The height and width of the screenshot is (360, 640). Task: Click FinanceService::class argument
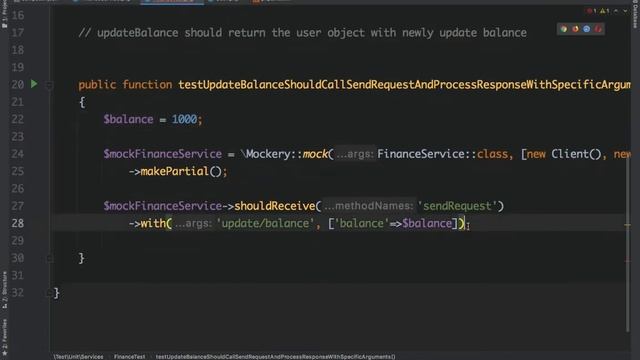coord(442,154)
